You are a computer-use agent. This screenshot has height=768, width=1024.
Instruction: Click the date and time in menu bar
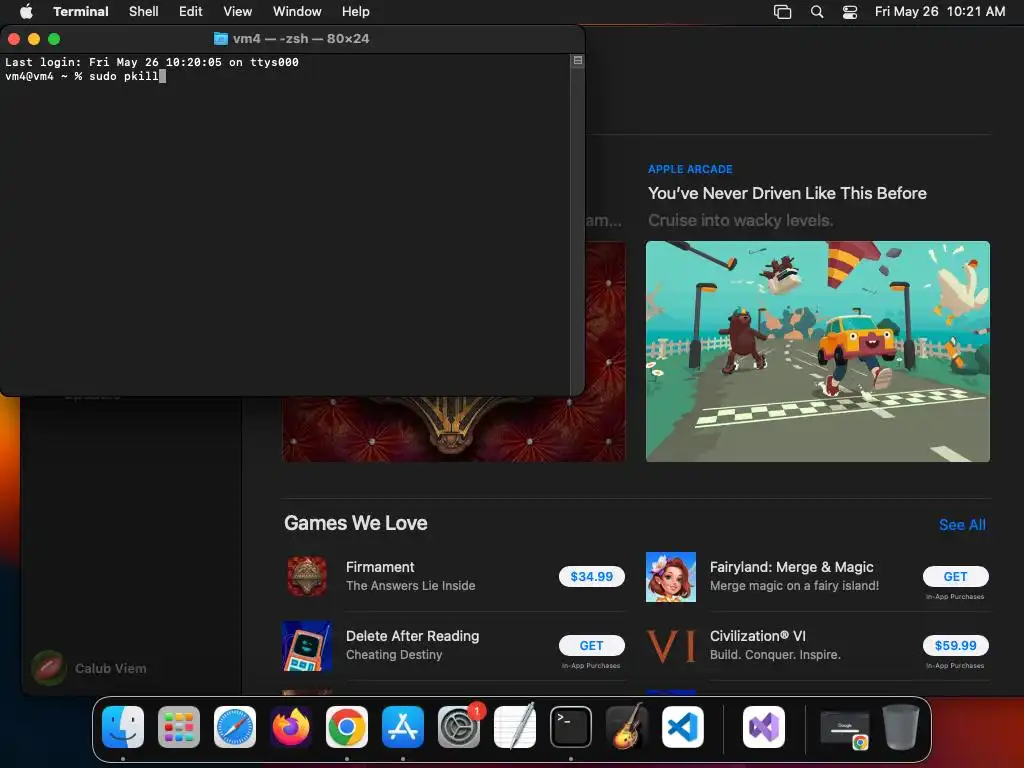tap(940, 11)
